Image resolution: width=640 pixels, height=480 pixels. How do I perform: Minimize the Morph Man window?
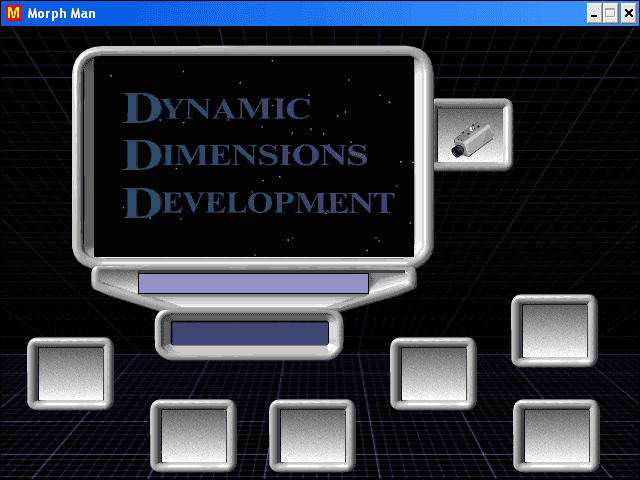pyautogui.click(x=594, y=14)
